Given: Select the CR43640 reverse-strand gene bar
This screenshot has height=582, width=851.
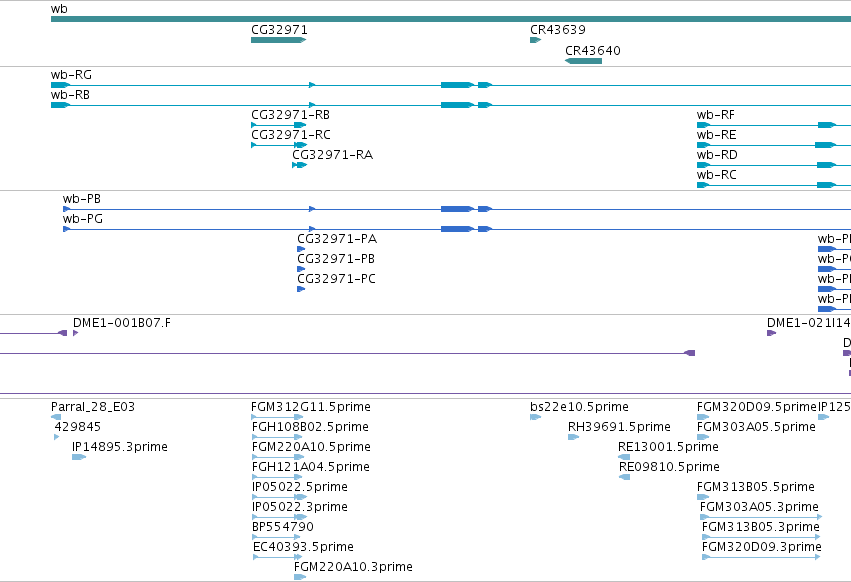Looking at the screenshot, I should click(x=583, y=61).
